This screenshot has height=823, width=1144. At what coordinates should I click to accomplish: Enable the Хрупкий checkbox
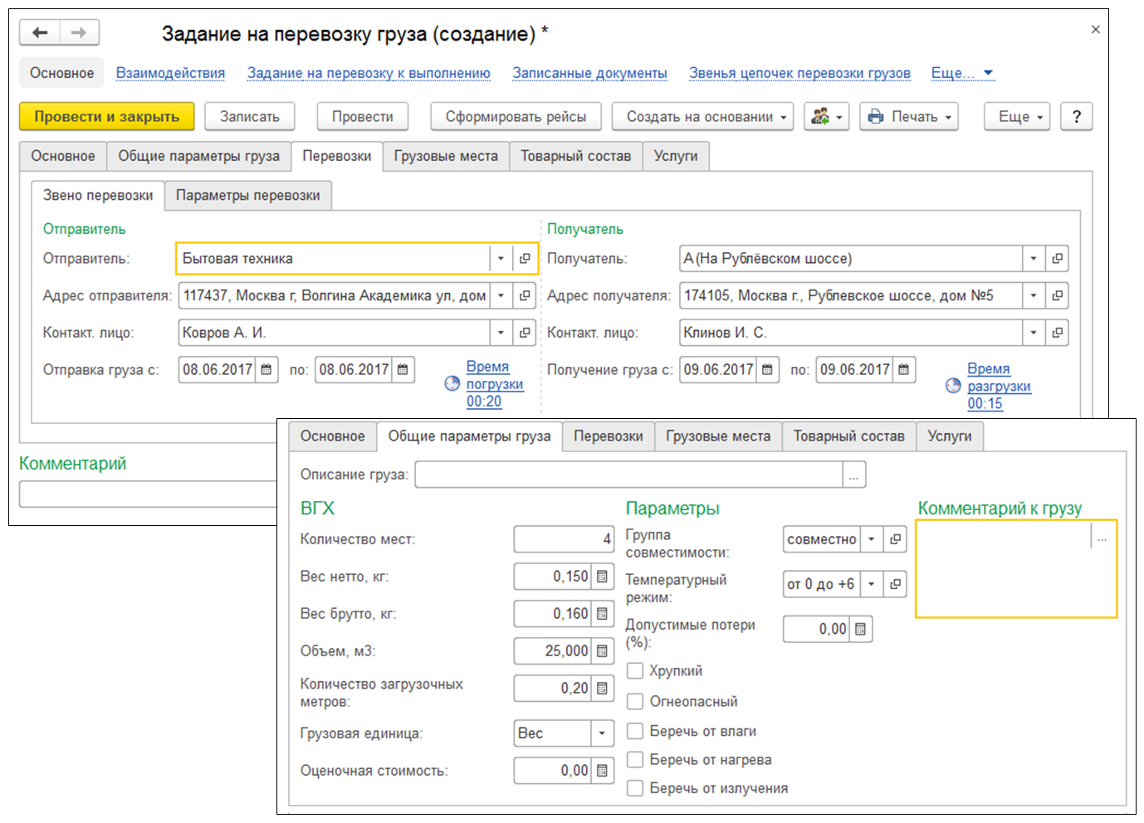pyautogui.click(x=634, y=671)
